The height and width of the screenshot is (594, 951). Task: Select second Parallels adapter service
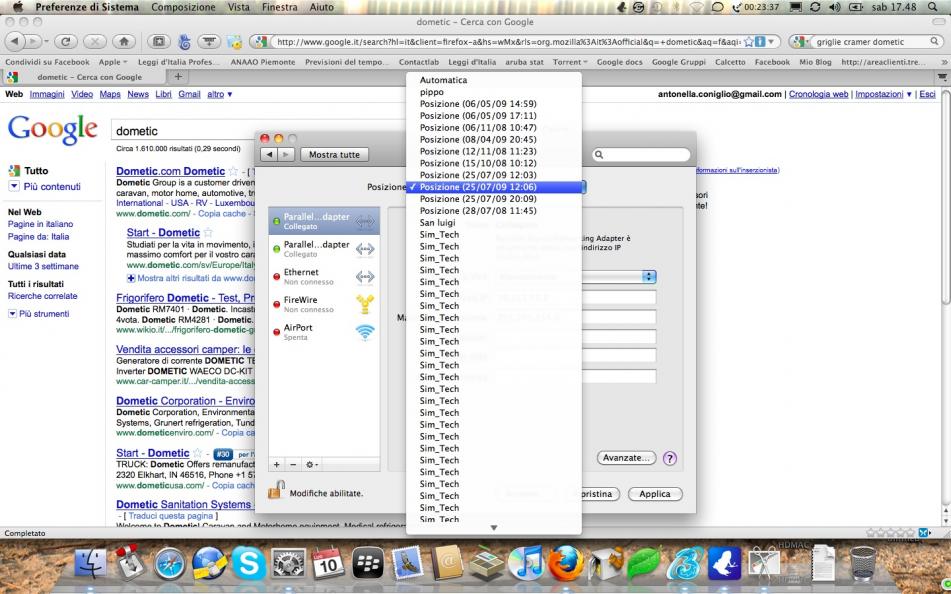click(x=324, y=249)
